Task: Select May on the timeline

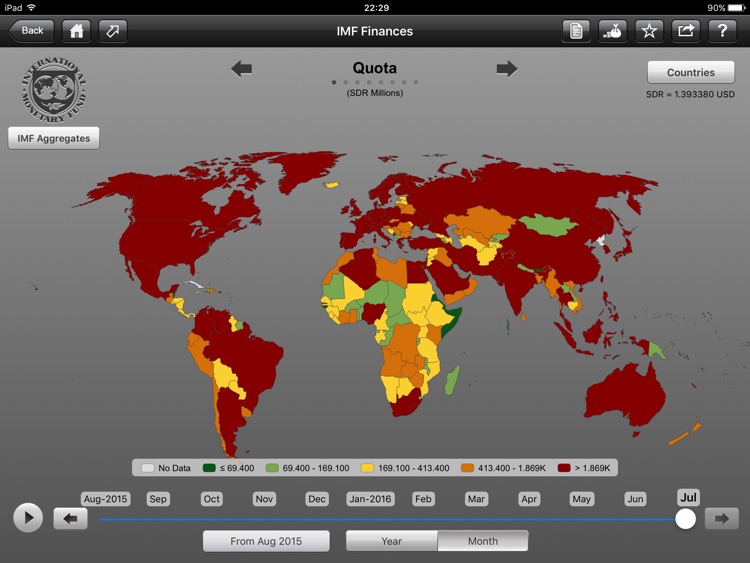Action: pyautogui.click(x=582, y=499)
